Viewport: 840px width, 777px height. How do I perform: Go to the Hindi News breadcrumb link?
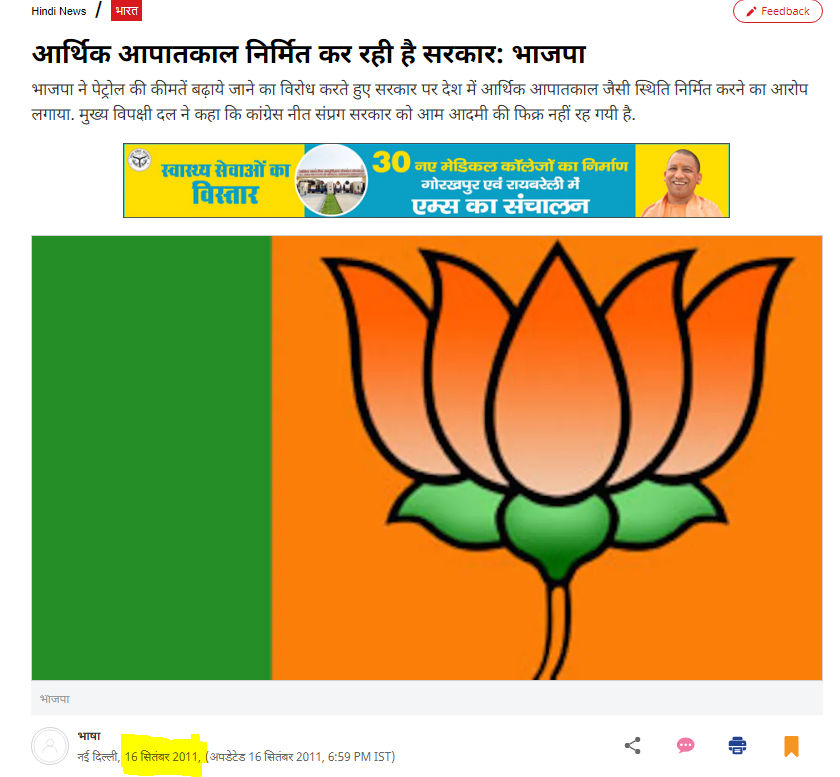tap(59, 11)
